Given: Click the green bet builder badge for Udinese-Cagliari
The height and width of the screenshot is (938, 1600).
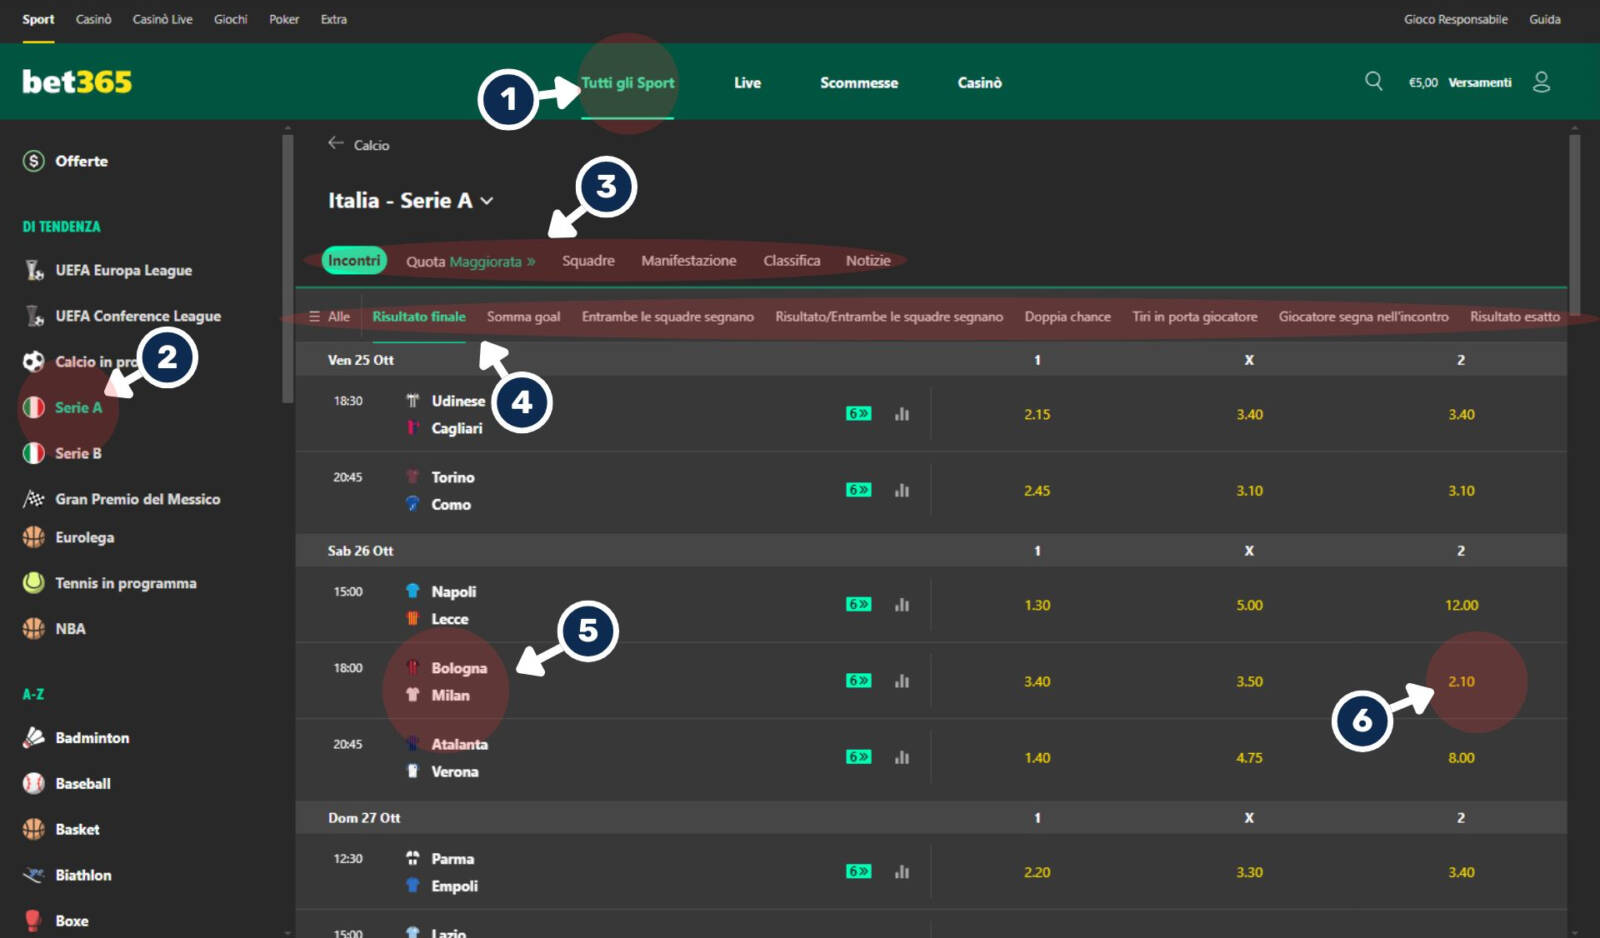Looking at the screenshot, I should 859,414.
